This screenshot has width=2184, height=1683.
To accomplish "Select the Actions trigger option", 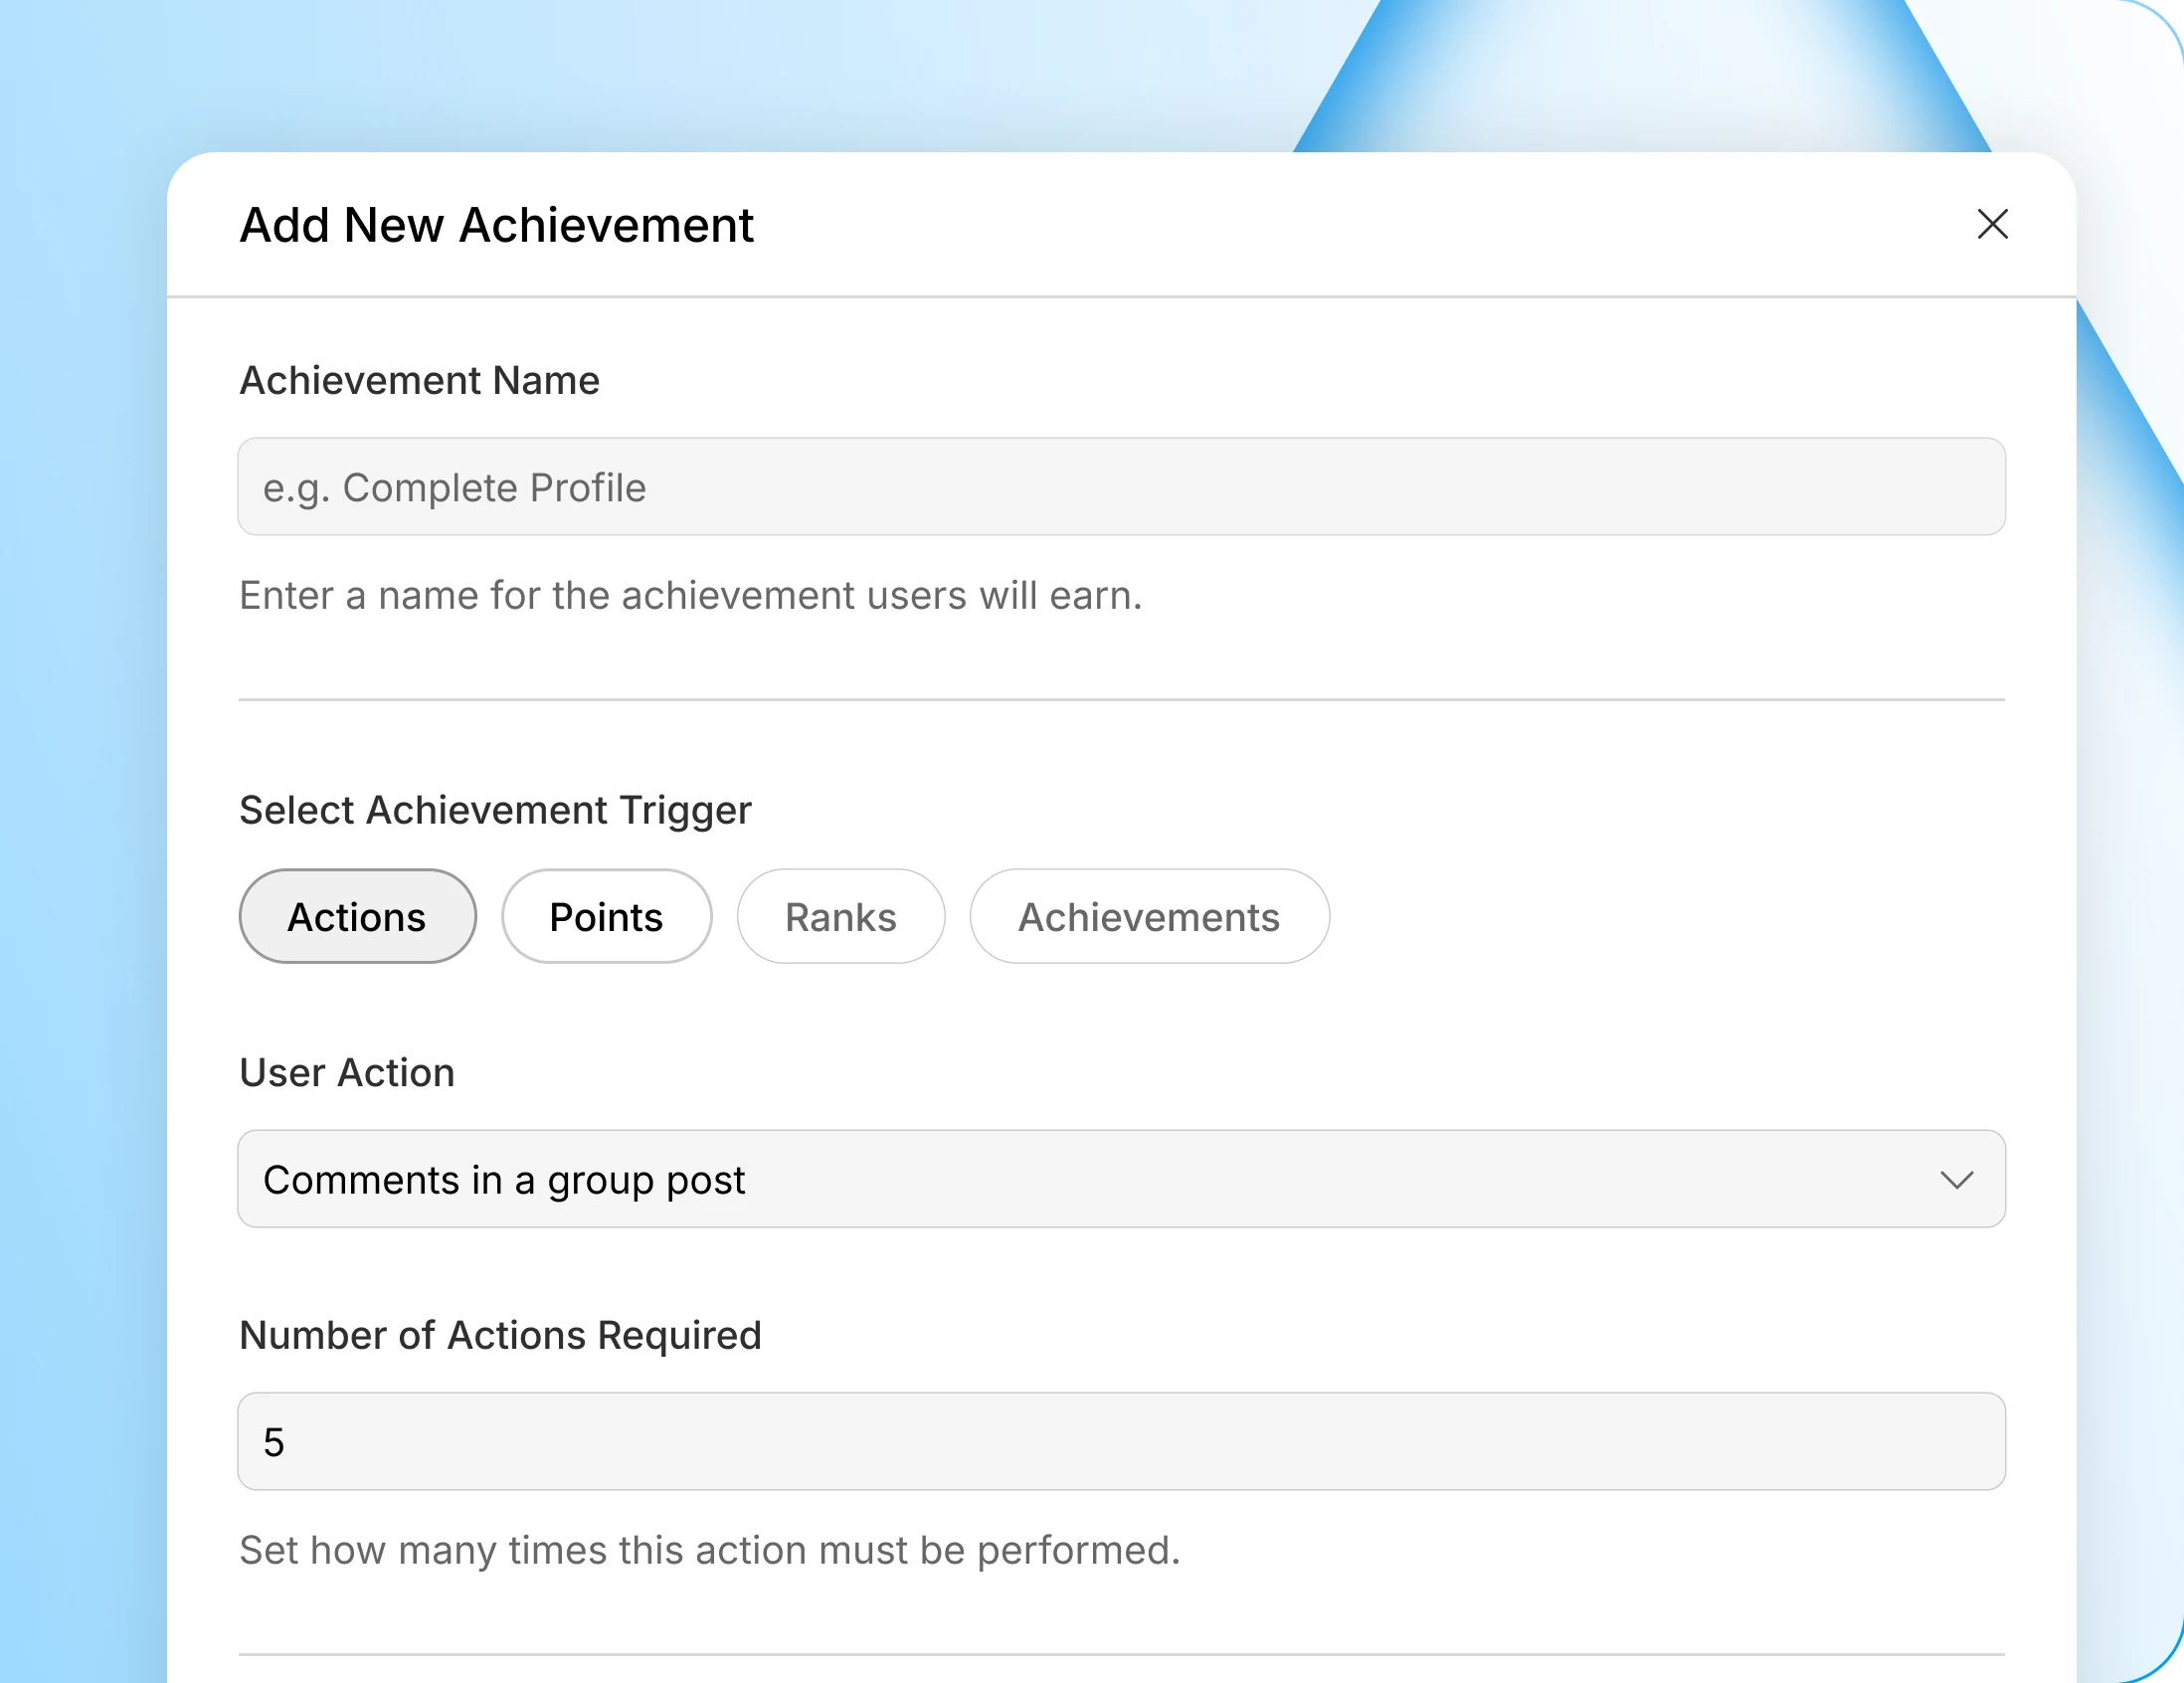I will [x=357, y=916].
